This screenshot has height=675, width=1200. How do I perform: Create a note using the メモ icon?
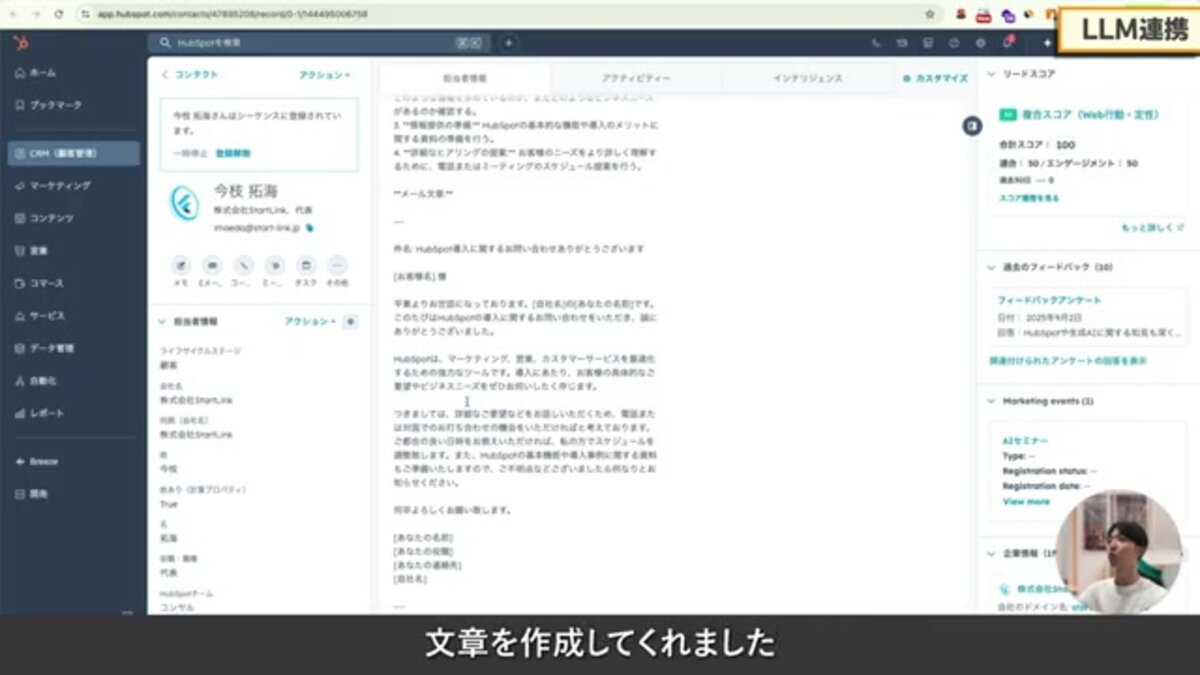[182, 266]
